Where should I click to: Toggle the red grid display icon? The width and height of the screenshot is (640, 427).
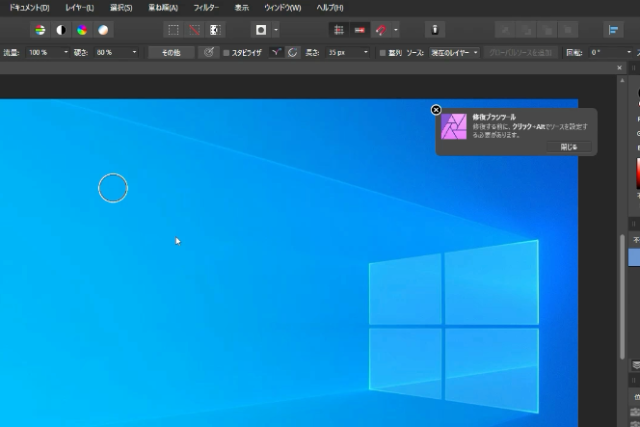click(x=339, y=30)
